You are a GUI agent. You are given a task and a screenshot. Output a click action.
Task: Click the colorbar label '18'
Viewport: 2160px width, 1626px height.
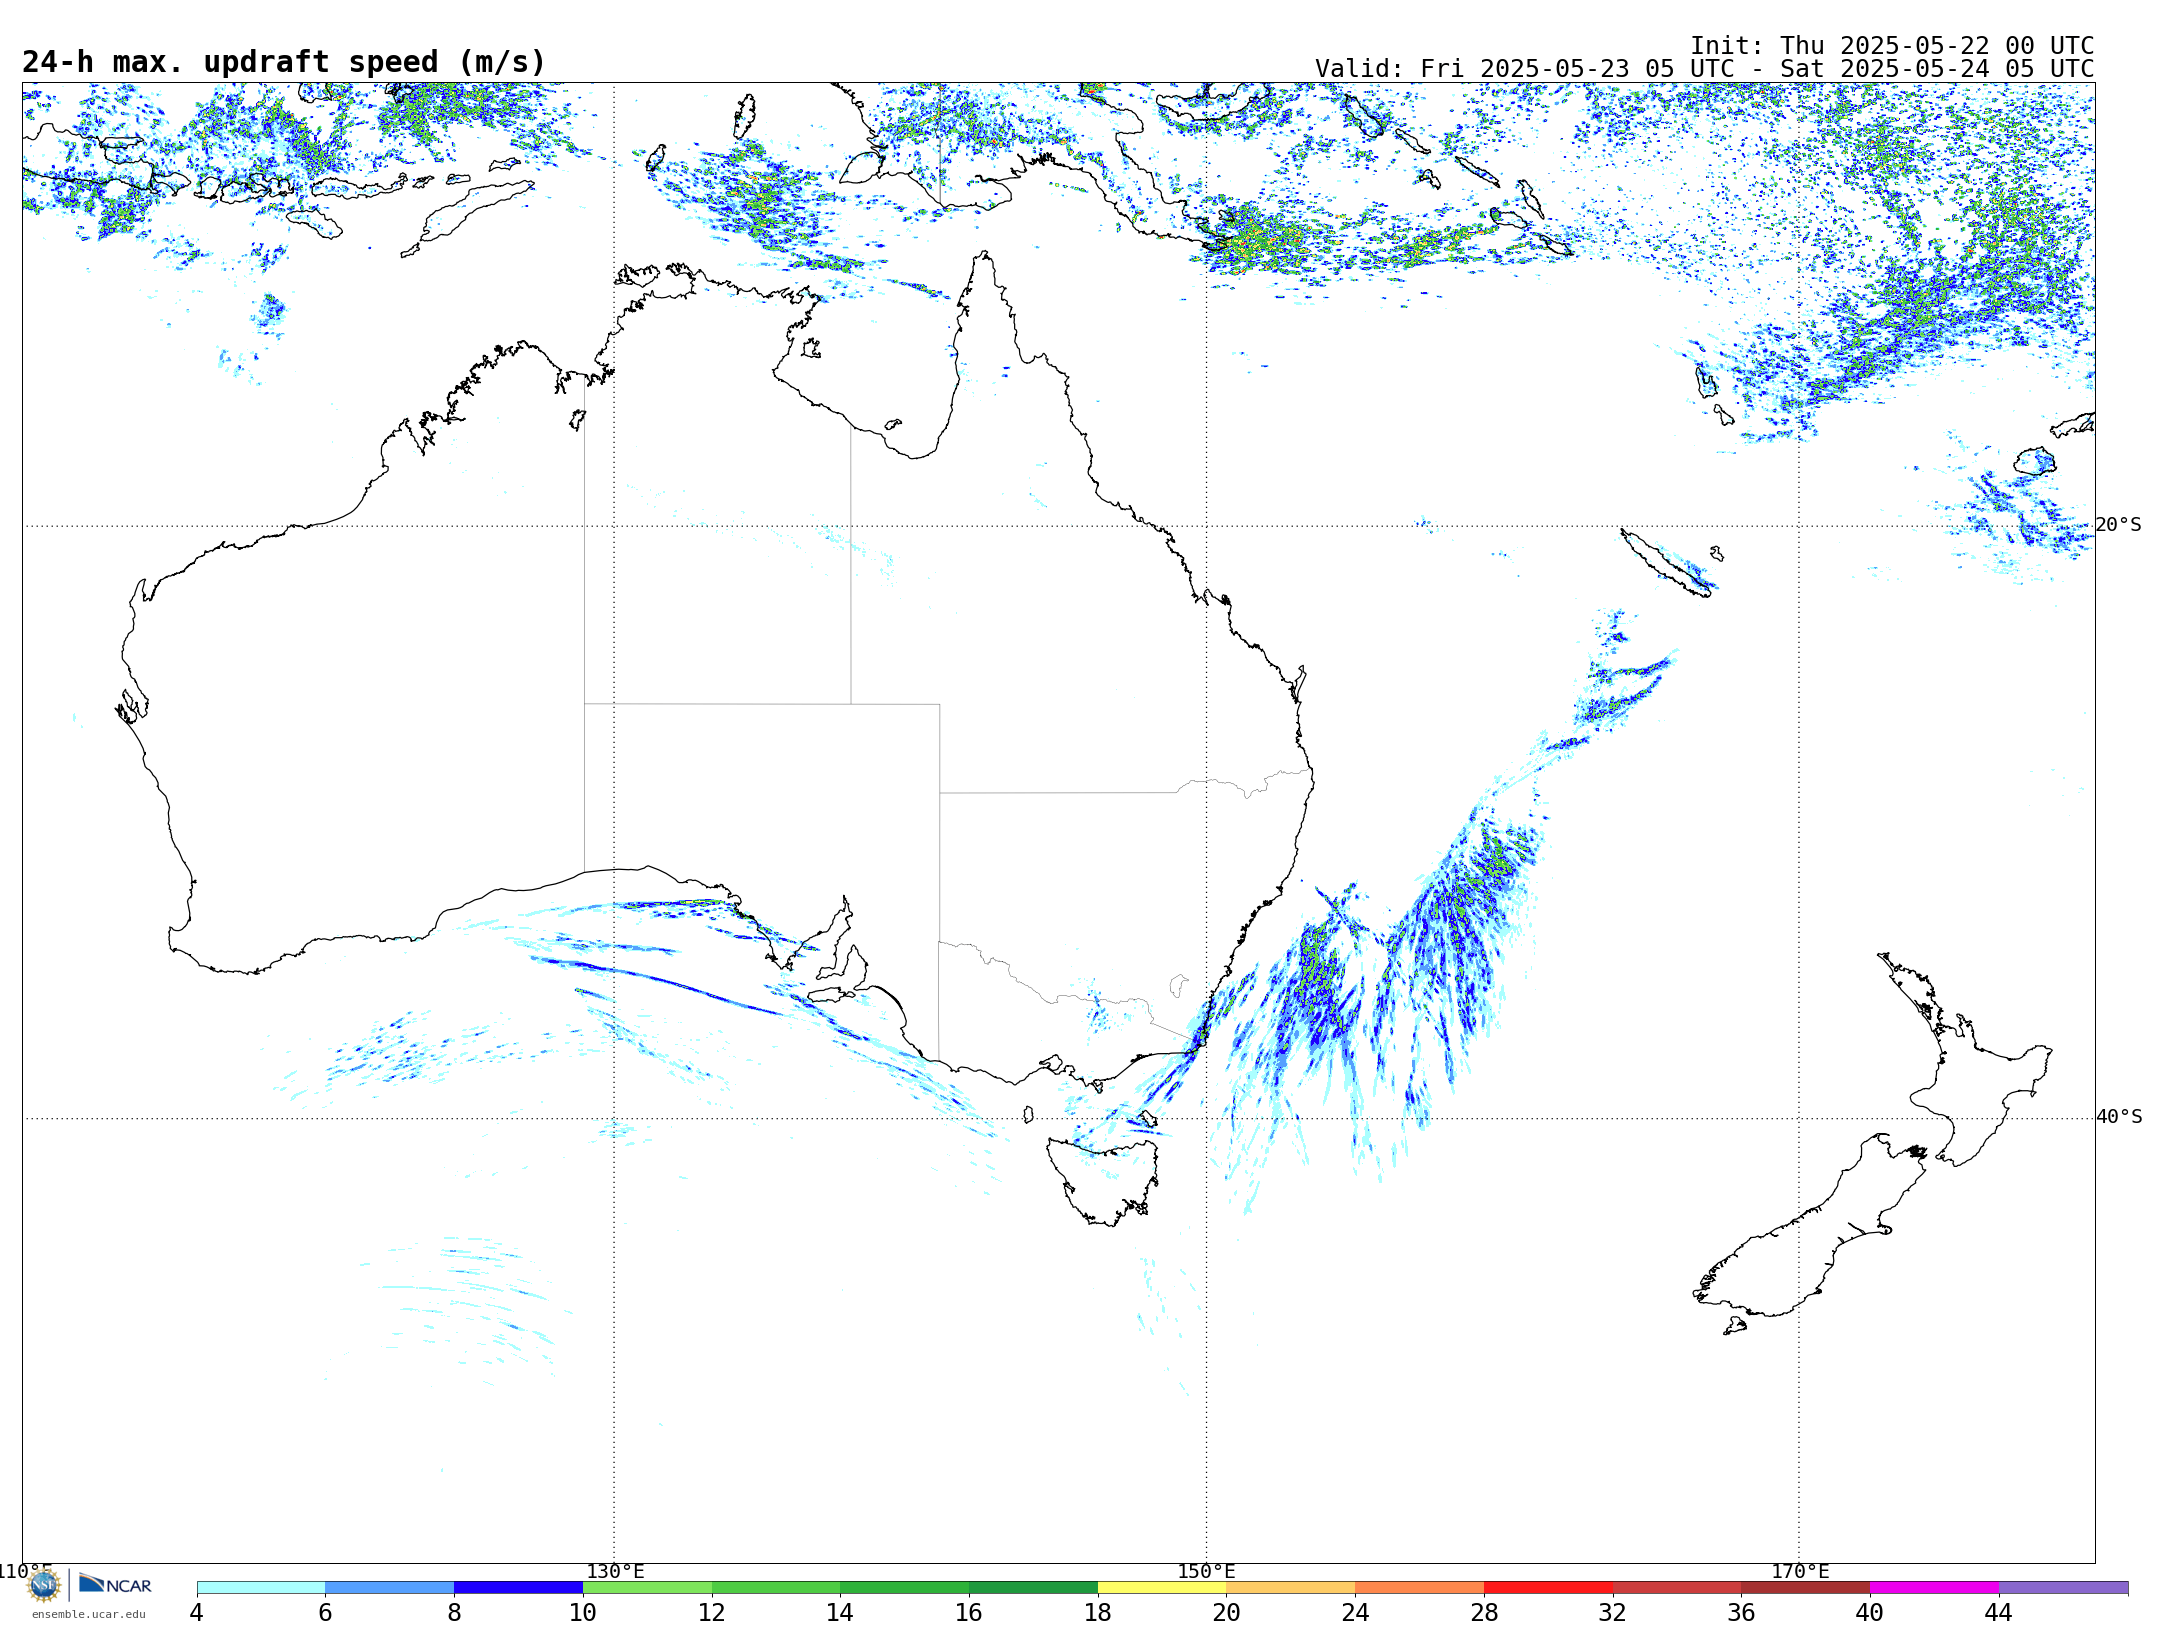pos(1098,1612)
